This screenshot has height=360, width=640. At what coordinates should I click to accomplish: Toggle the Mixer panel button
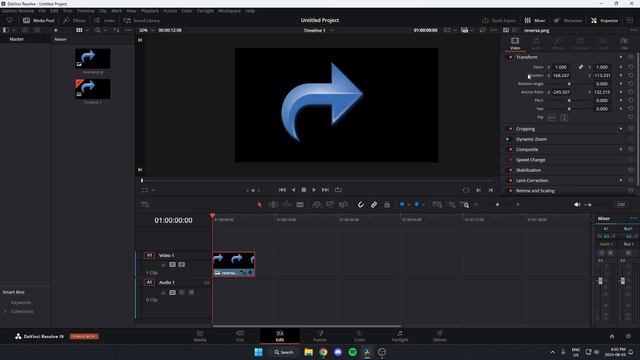(535, 20)
